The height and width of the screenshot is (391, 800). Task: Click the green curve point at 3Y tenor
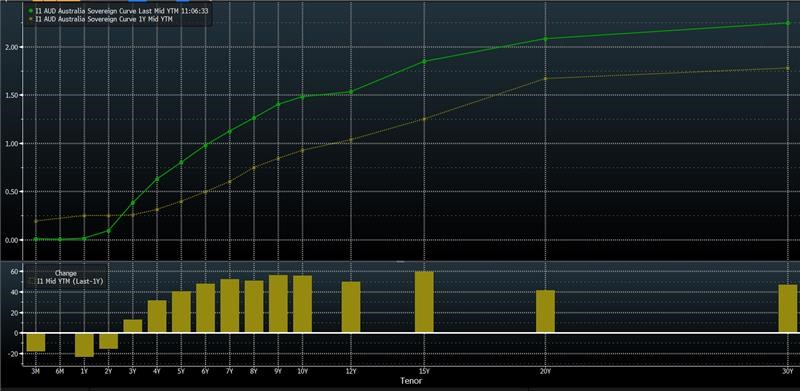[x=133, y=203]
